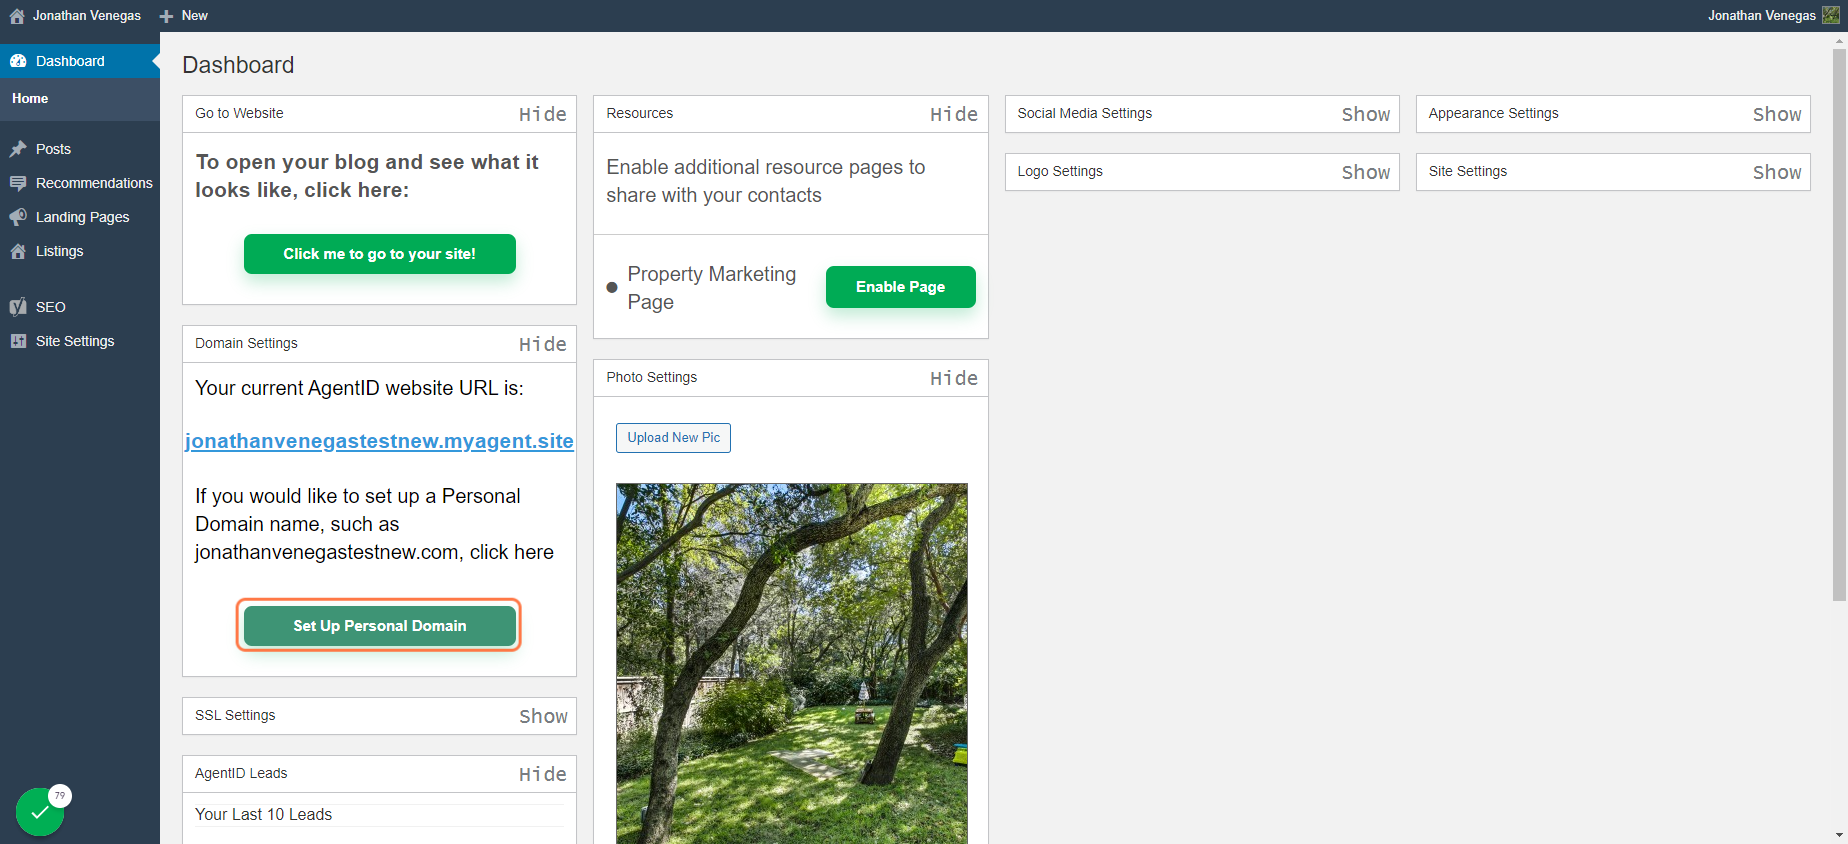The image size is (1848, 844).
Task: Open Landing Pages in sidebar
Action: (x=80, y=217)
